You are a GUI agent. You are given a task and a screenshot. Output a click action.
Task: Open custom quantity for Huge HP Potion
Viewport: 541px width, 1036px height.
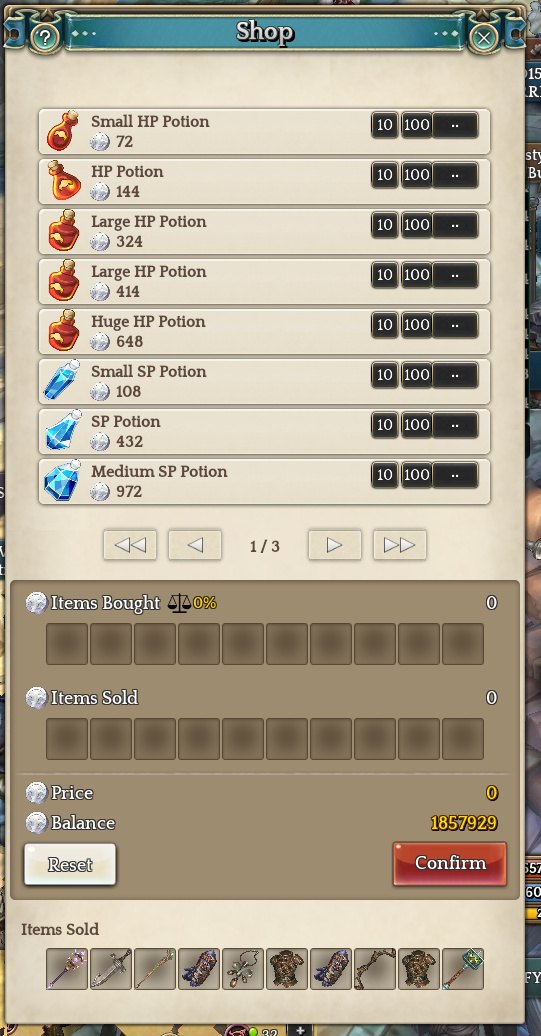pyautogui.click(x=455, y=325)
